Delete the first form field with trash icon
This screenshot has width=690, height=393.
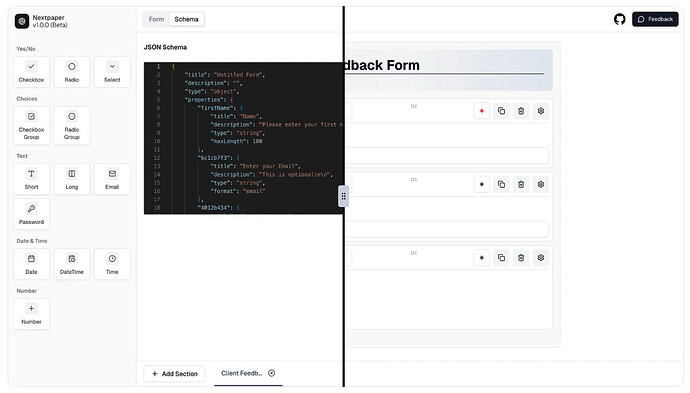(x=521, y=111)
